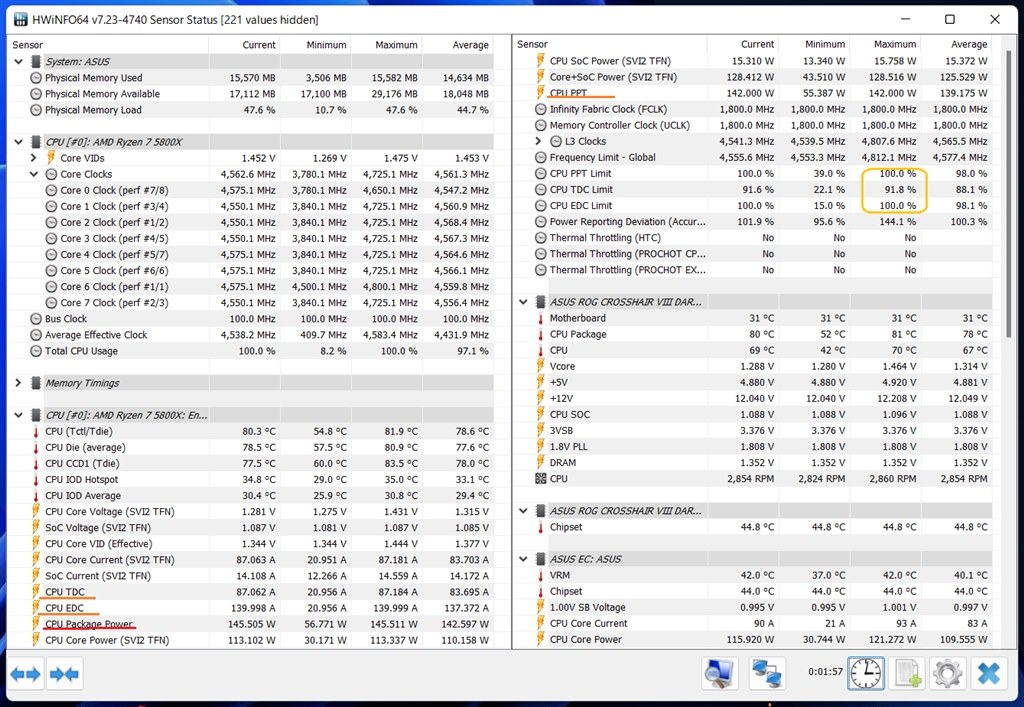This screenshot has width=1024, height=707.
Task: Click the CPU PPT lightning icon
Action: point(541,93)
